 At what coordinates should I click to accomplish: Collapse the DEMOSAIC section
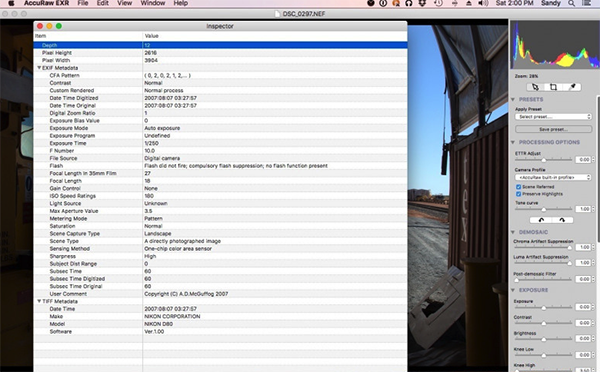click(513, 232)
